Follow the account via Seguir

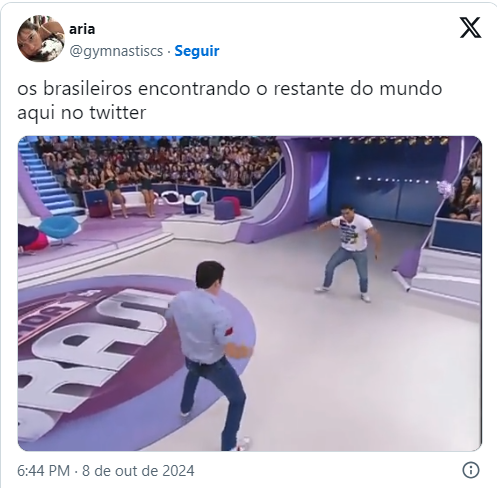pos(197,51)
